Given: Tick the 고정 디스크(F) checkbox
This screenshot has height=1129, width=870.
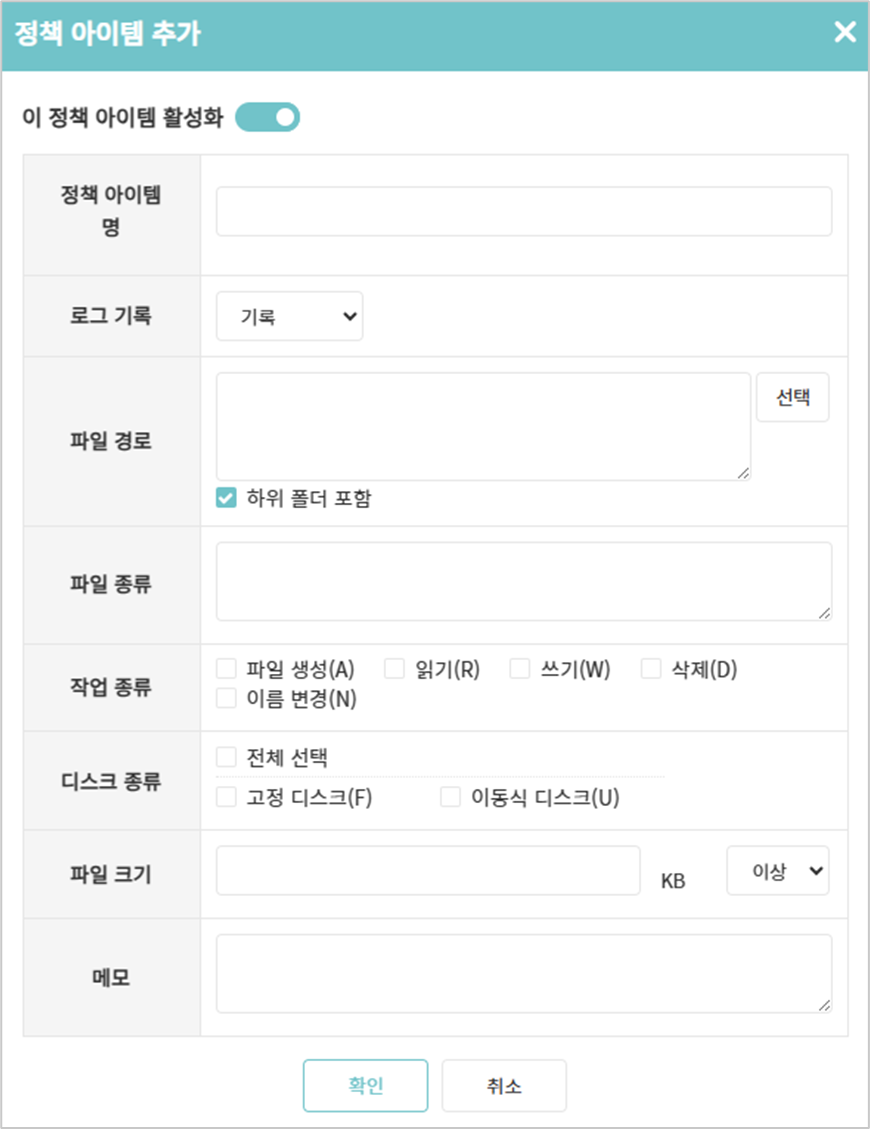Looking at the screenshot, I should point(226,797).
